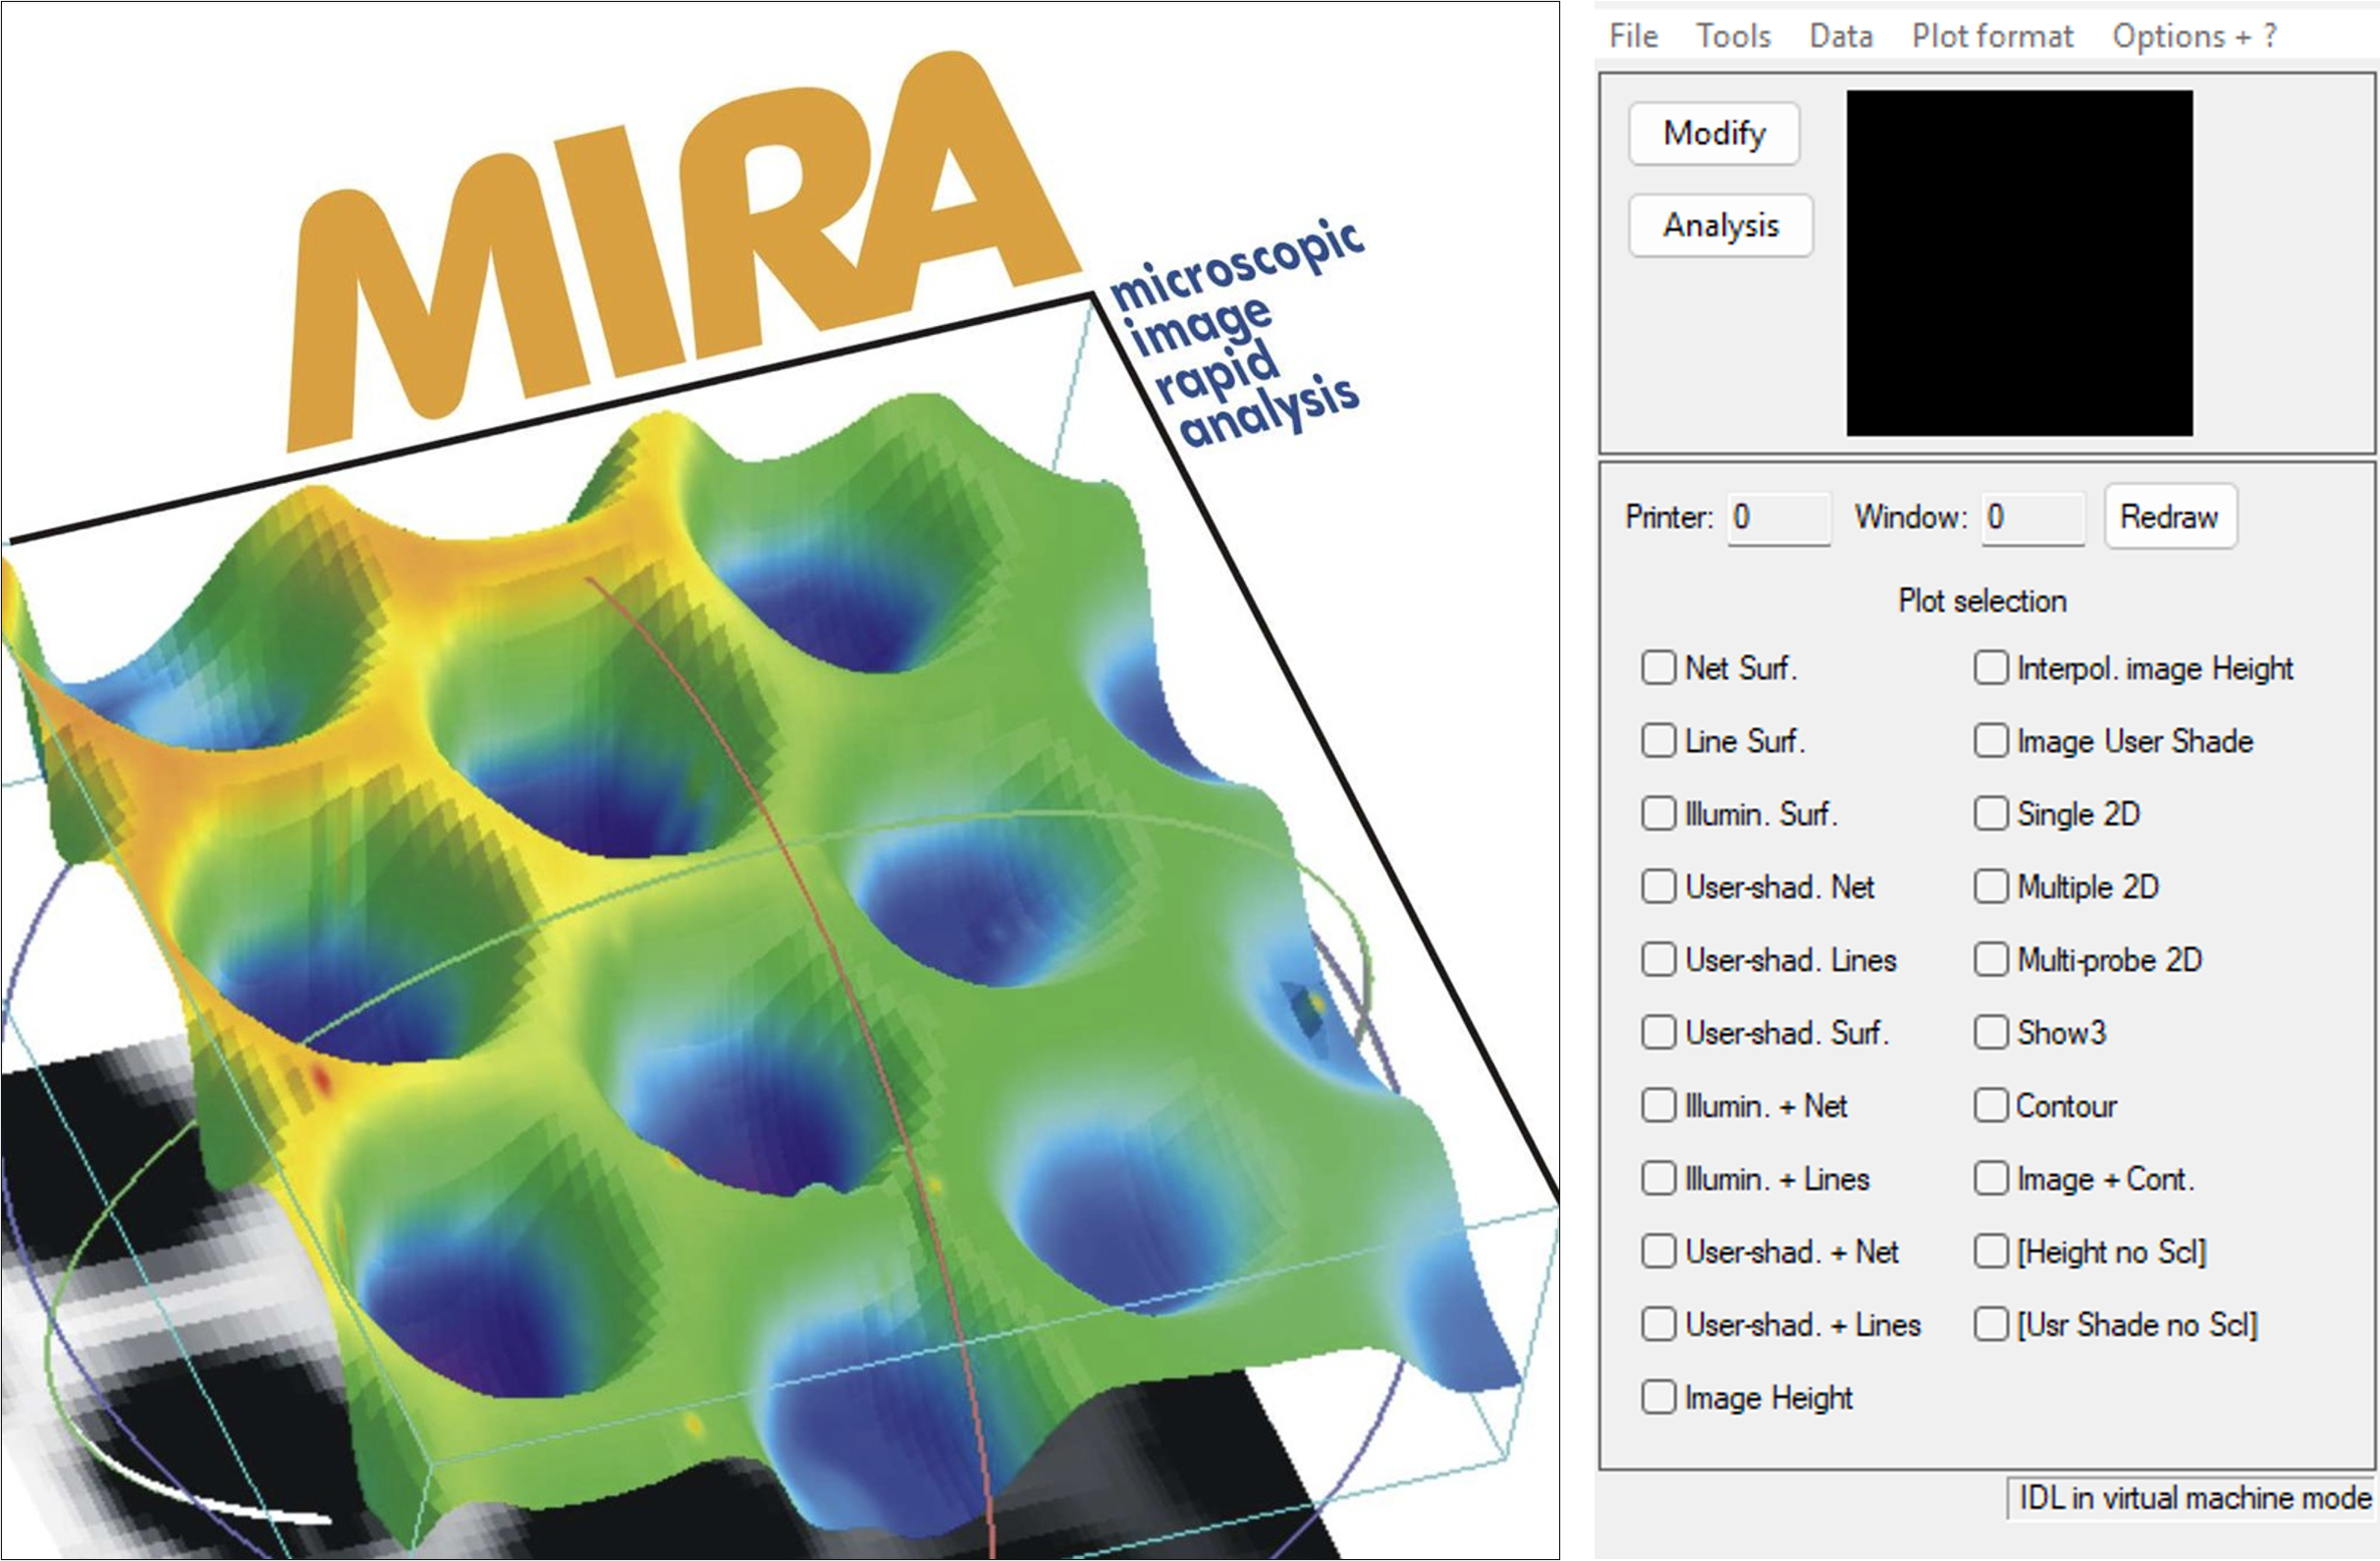Image resolution: width=2380 pixels, height=1561 pixels.
Task: Toggle the User-shad. Surf. checkbox
Action: [x=1658, y=1032]
